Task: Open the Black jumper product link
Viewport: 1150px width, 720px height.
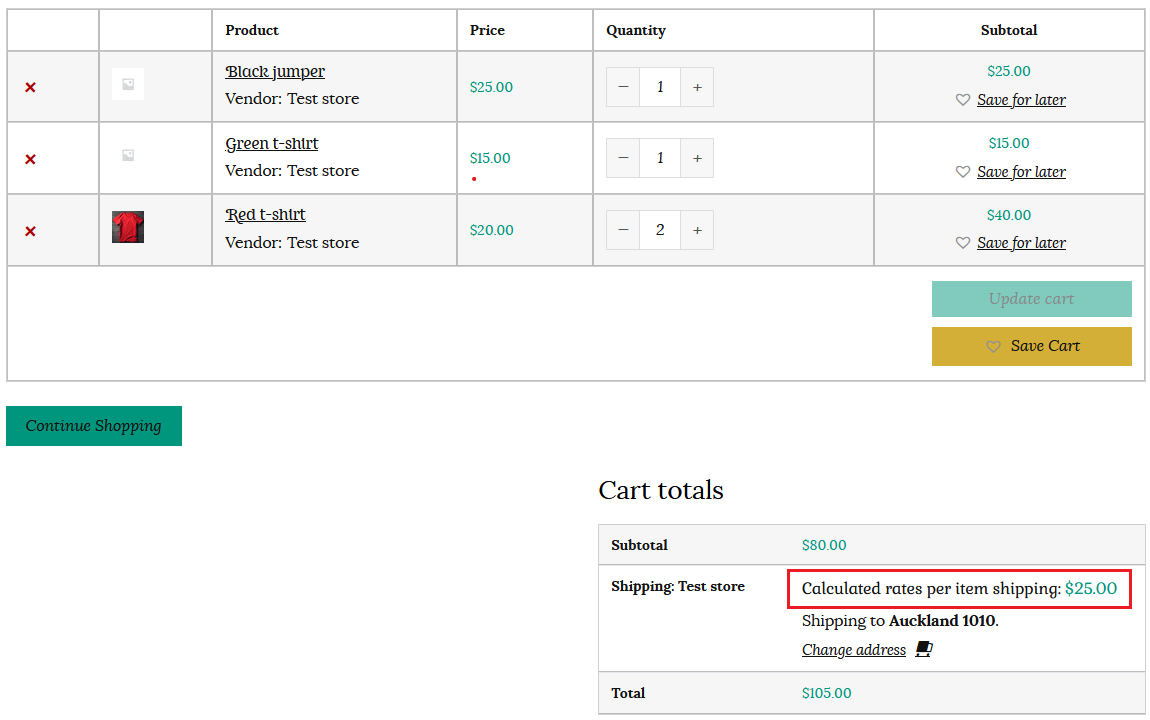Action: coord(275,72)
